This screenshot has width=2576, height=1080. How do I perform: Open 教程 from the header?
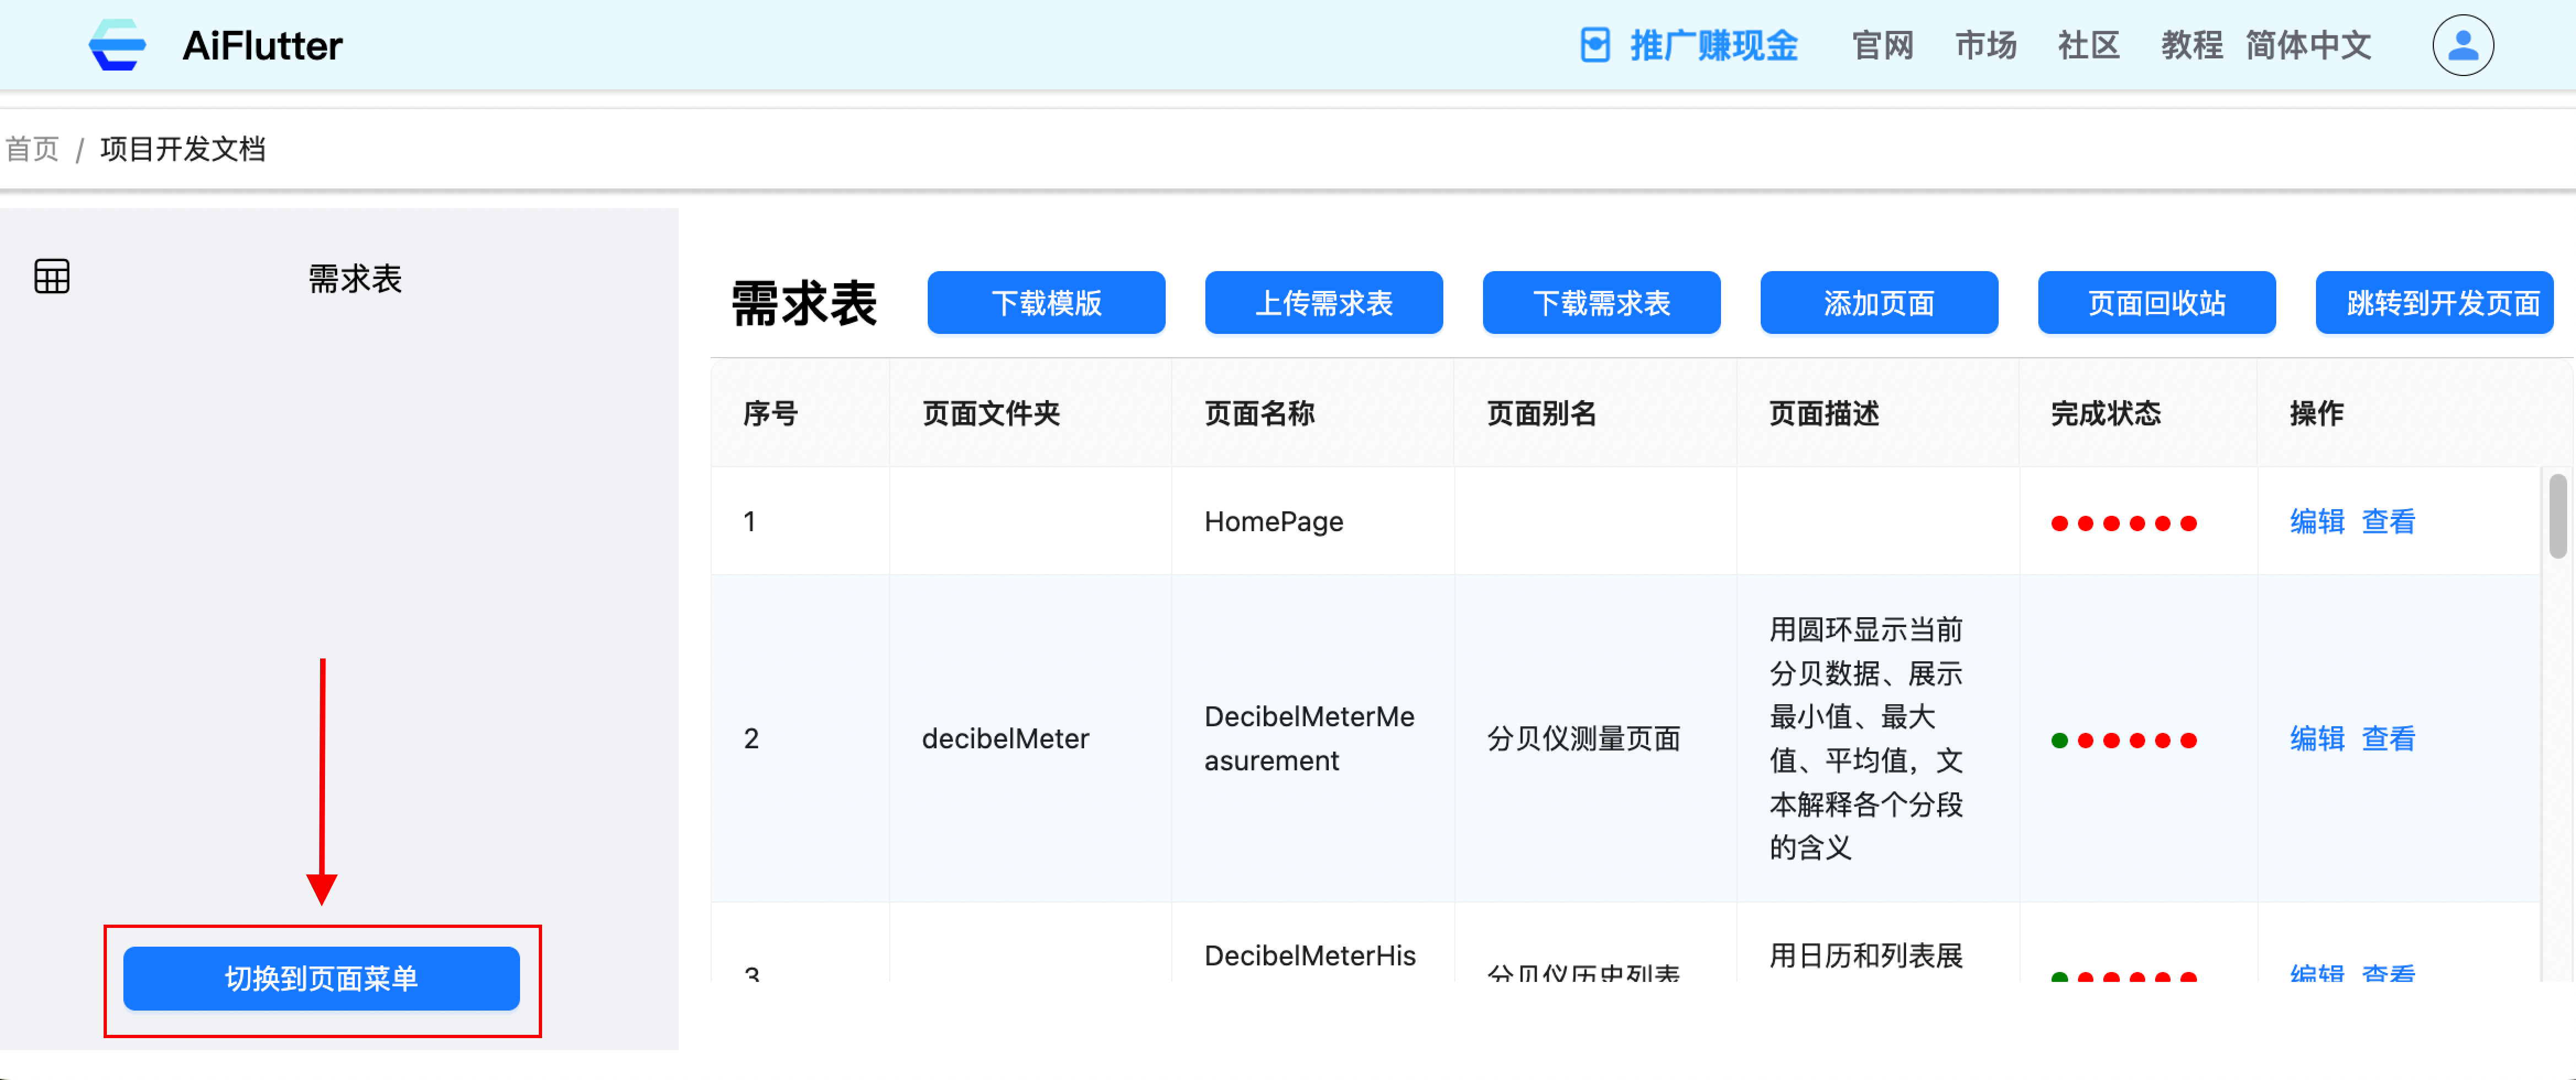pyautogui.click(x=2191, y=45)
